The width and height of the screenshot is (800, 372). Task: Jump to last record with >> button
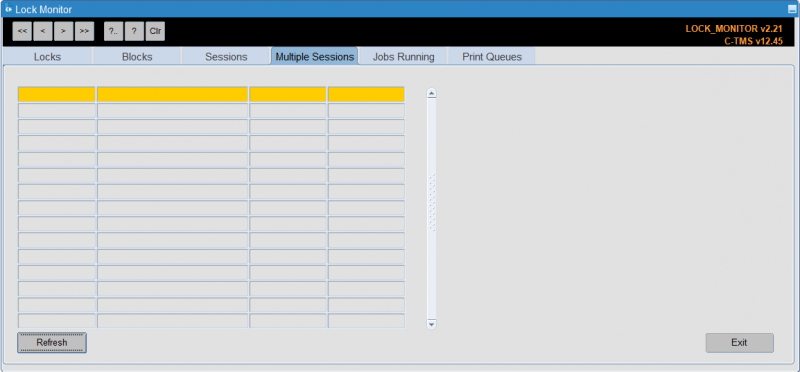click(x=84, y=31)
